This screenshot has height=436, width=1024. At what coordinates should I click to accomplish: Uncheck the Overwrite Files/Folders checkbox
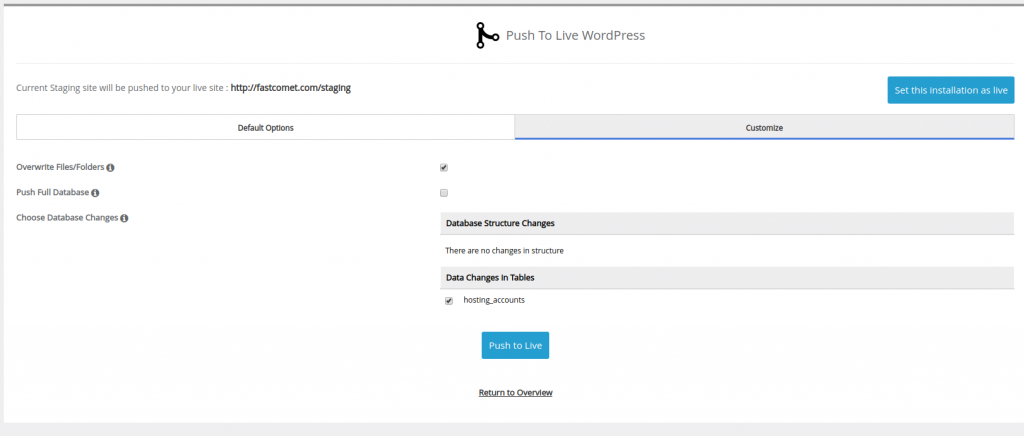pos(444,167)
